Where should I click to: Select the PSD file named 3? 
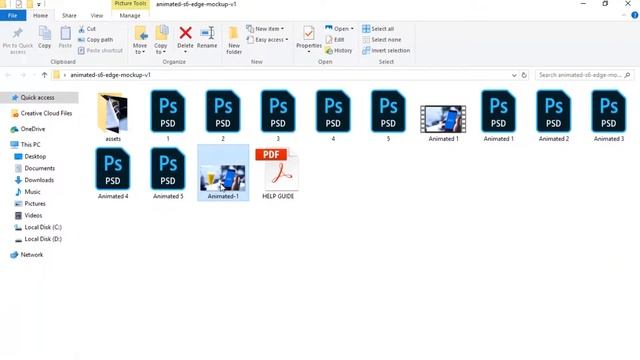tap(278, 116)
